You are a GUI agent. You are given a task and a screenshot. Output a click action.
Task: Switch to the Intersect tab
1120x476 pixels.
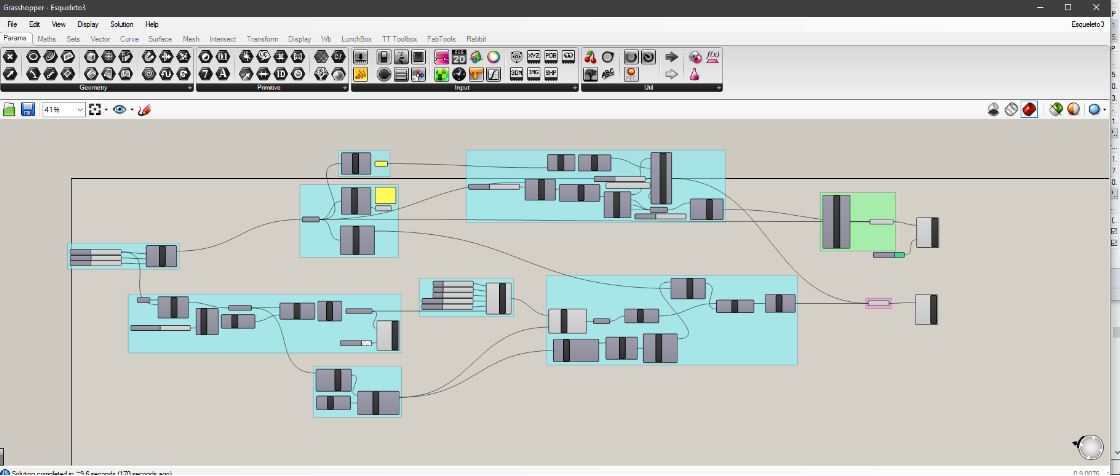222,39
